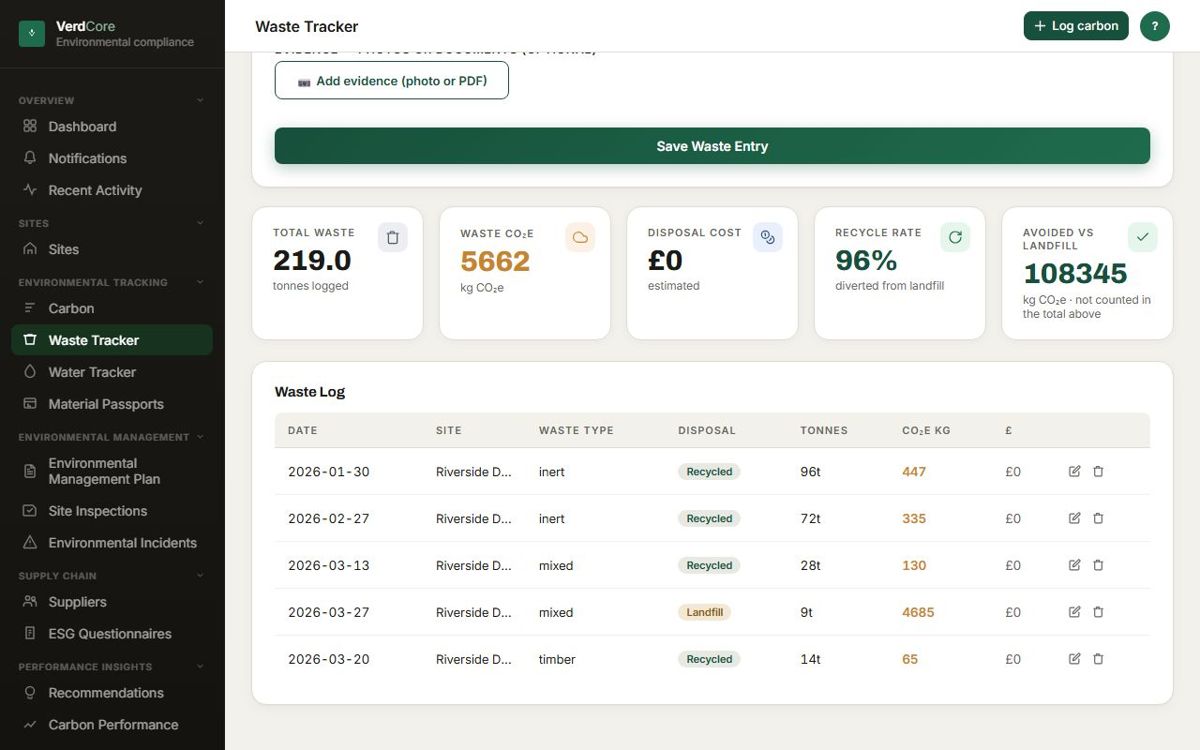Click the 96% recycle rate value
Screen dimensions: 1200x750
pyautogui.click(x=866, y=260)
